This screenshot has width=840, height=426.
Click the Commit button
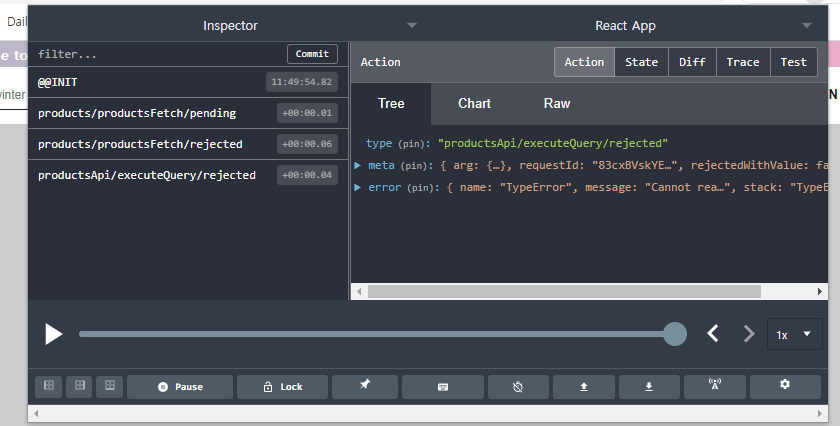point(312,54)
